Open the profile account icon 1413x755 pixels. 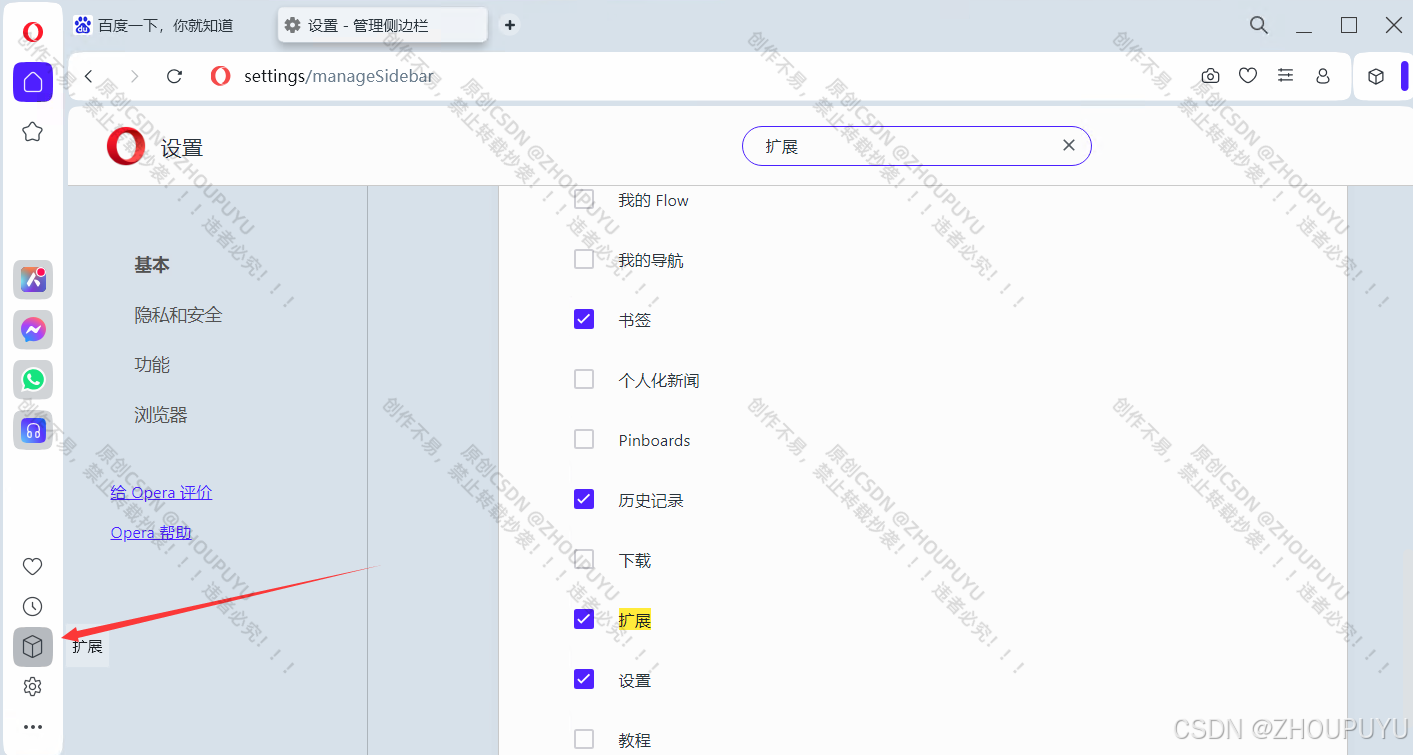tap(1323, 76)
